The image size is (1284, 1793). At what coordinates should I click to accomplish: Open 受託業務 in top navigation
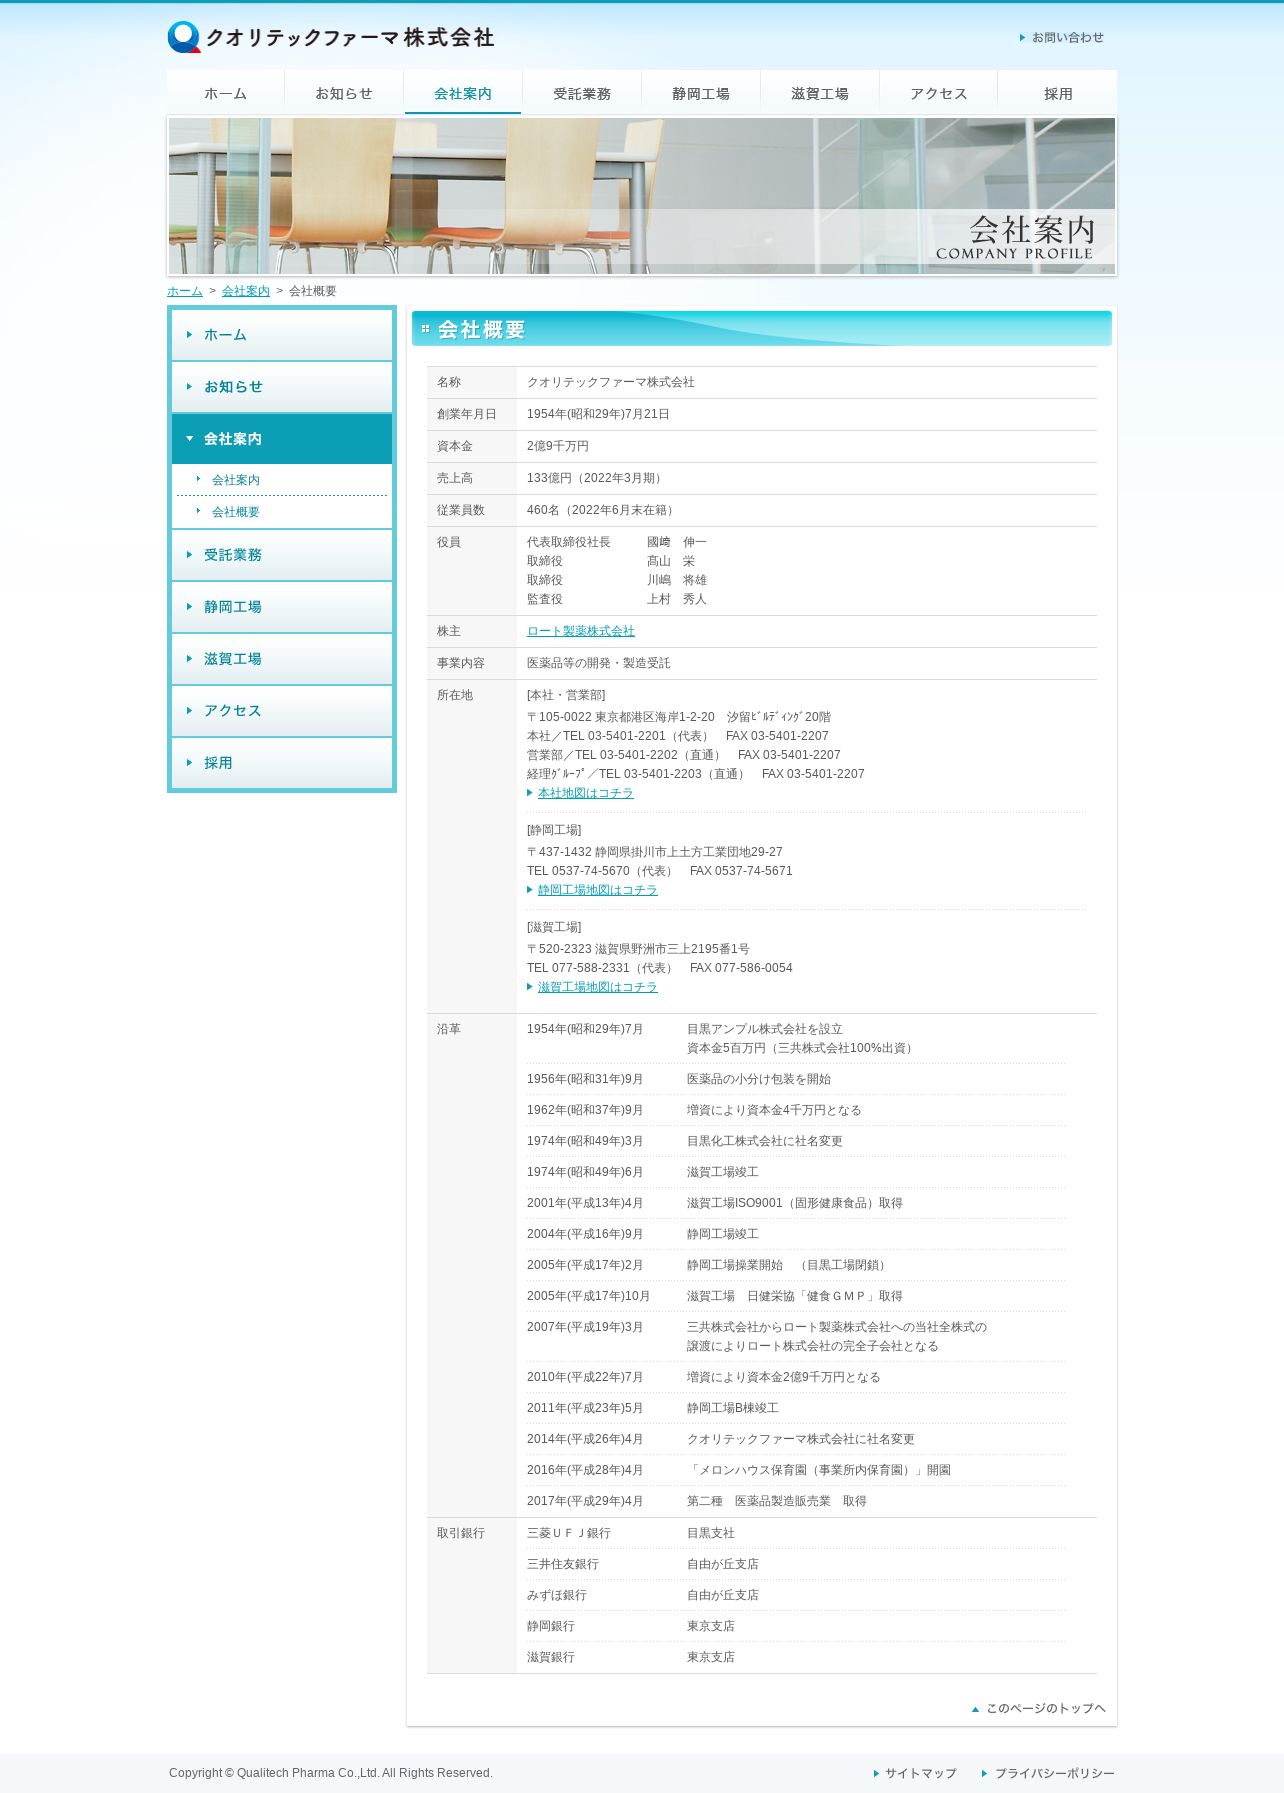coord(582,93)
